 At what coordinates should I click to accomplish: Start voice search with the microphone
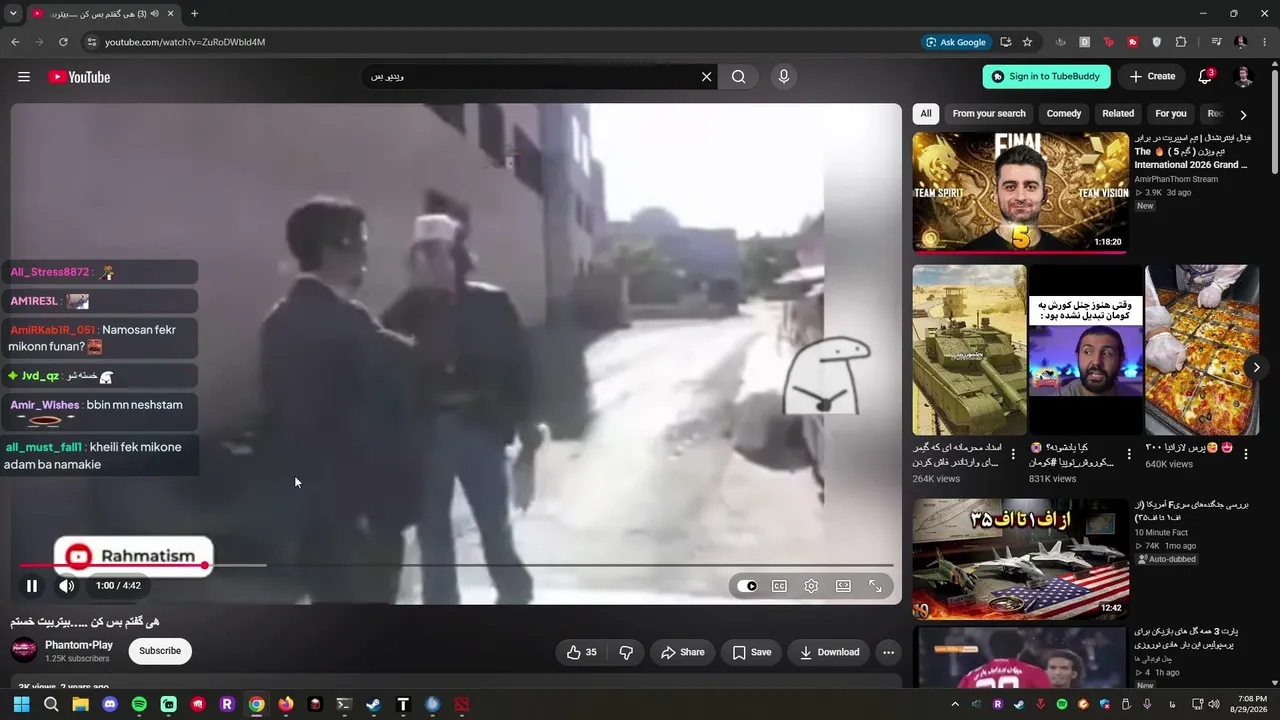[784, 77]
